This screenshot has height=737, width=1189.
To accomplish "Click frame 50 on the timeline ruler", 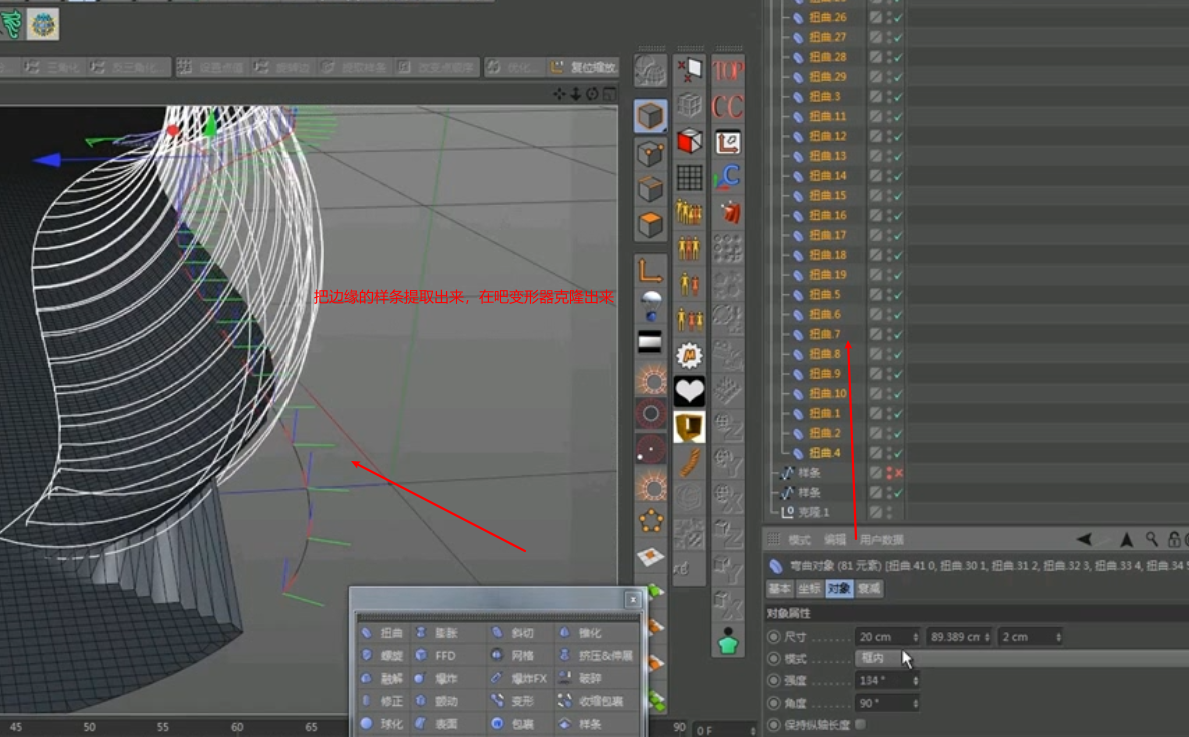I will [89, 727].
